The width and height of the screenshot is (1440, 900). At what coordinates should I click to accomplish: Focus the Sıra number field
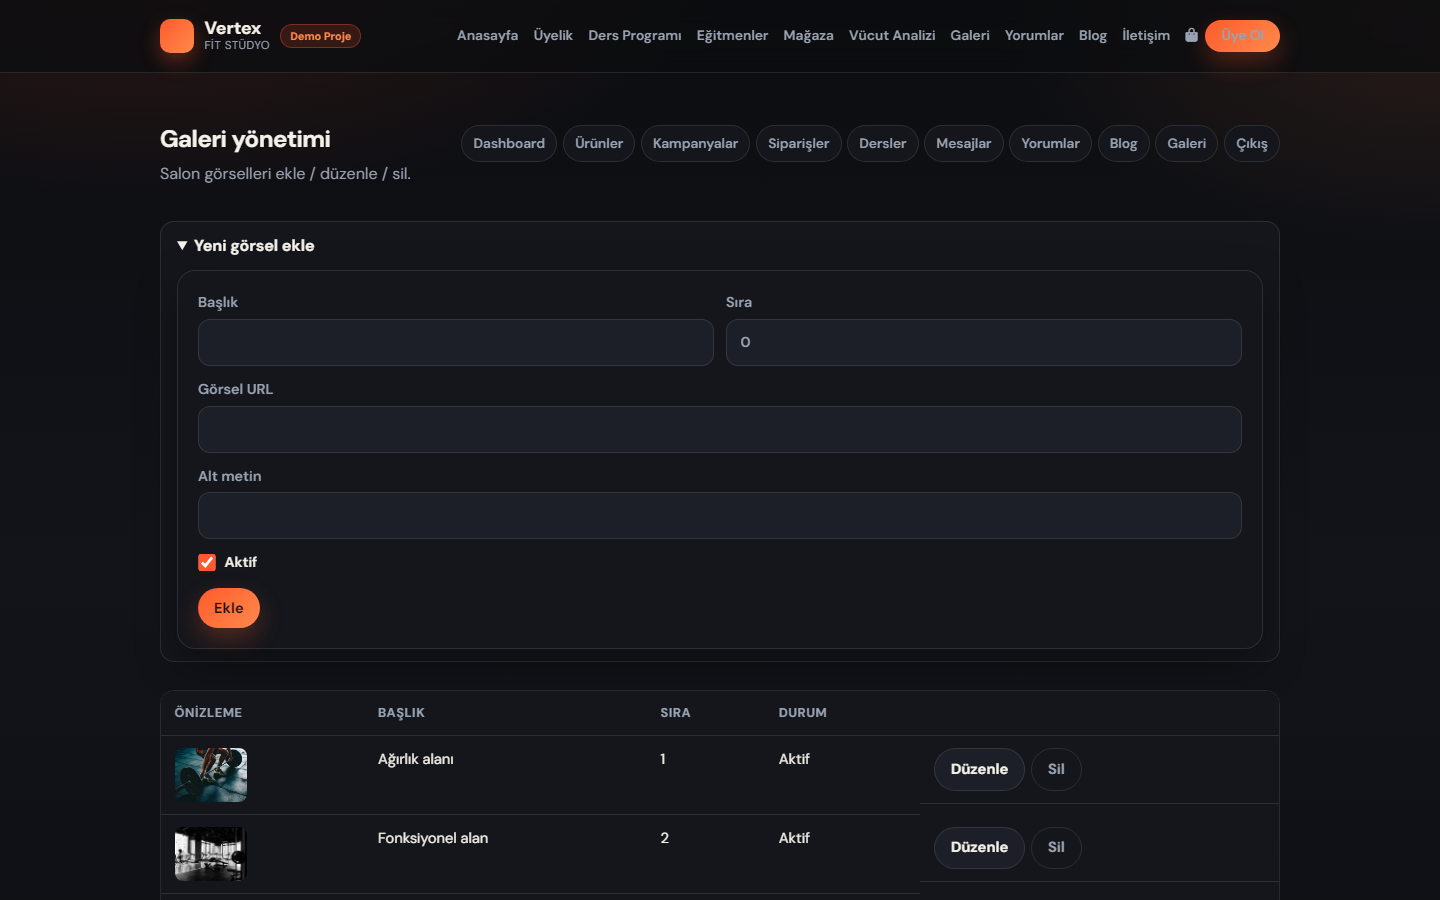(984, 342)
